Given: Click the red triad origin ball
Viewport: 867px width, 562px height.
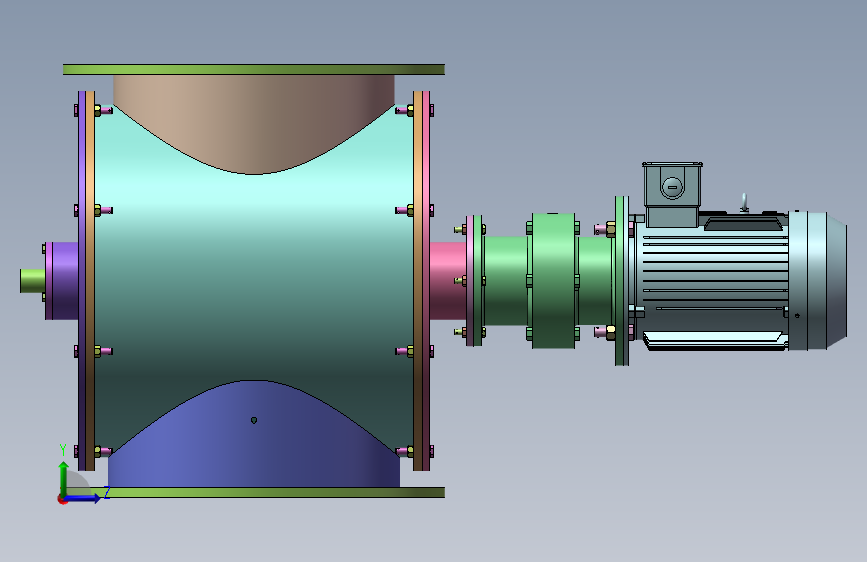Looking at the screenshot, I should click(62, 499).
